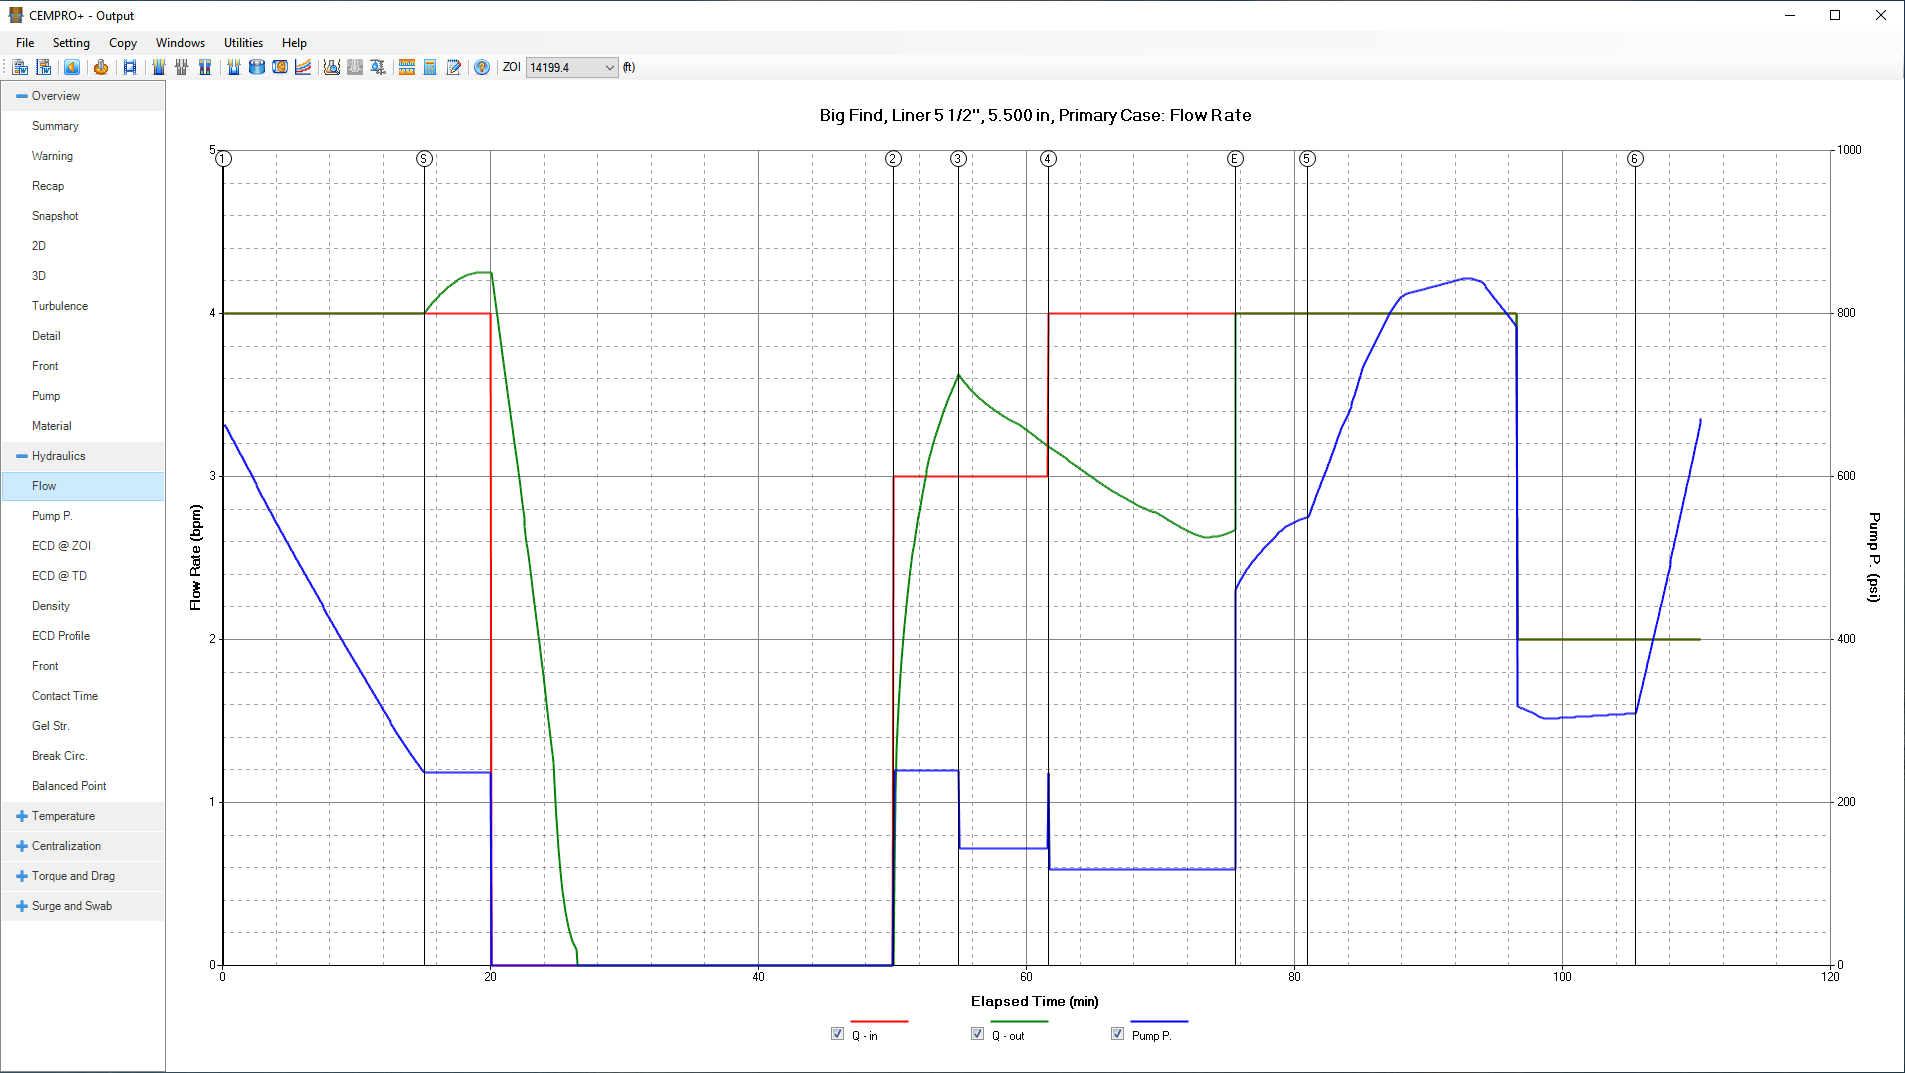This screenshot has height=1073, width=1905.
Task: Expand the Temperature section
Action: (x=22, y=816)
